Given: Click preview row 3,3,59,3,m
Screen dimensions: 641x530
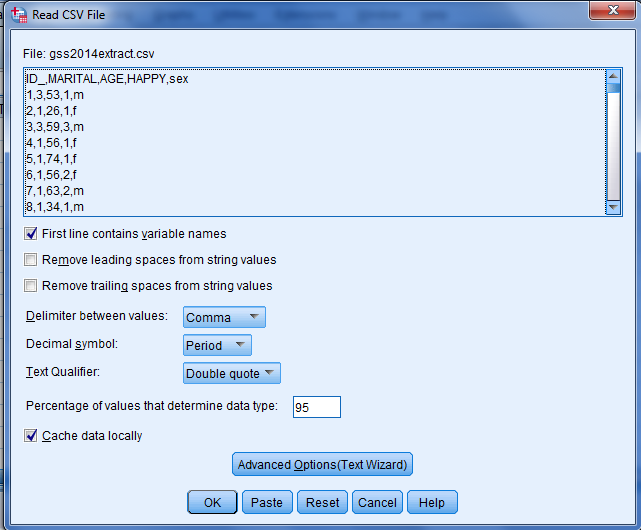Looking at the screenshot, I should (55, 127).
